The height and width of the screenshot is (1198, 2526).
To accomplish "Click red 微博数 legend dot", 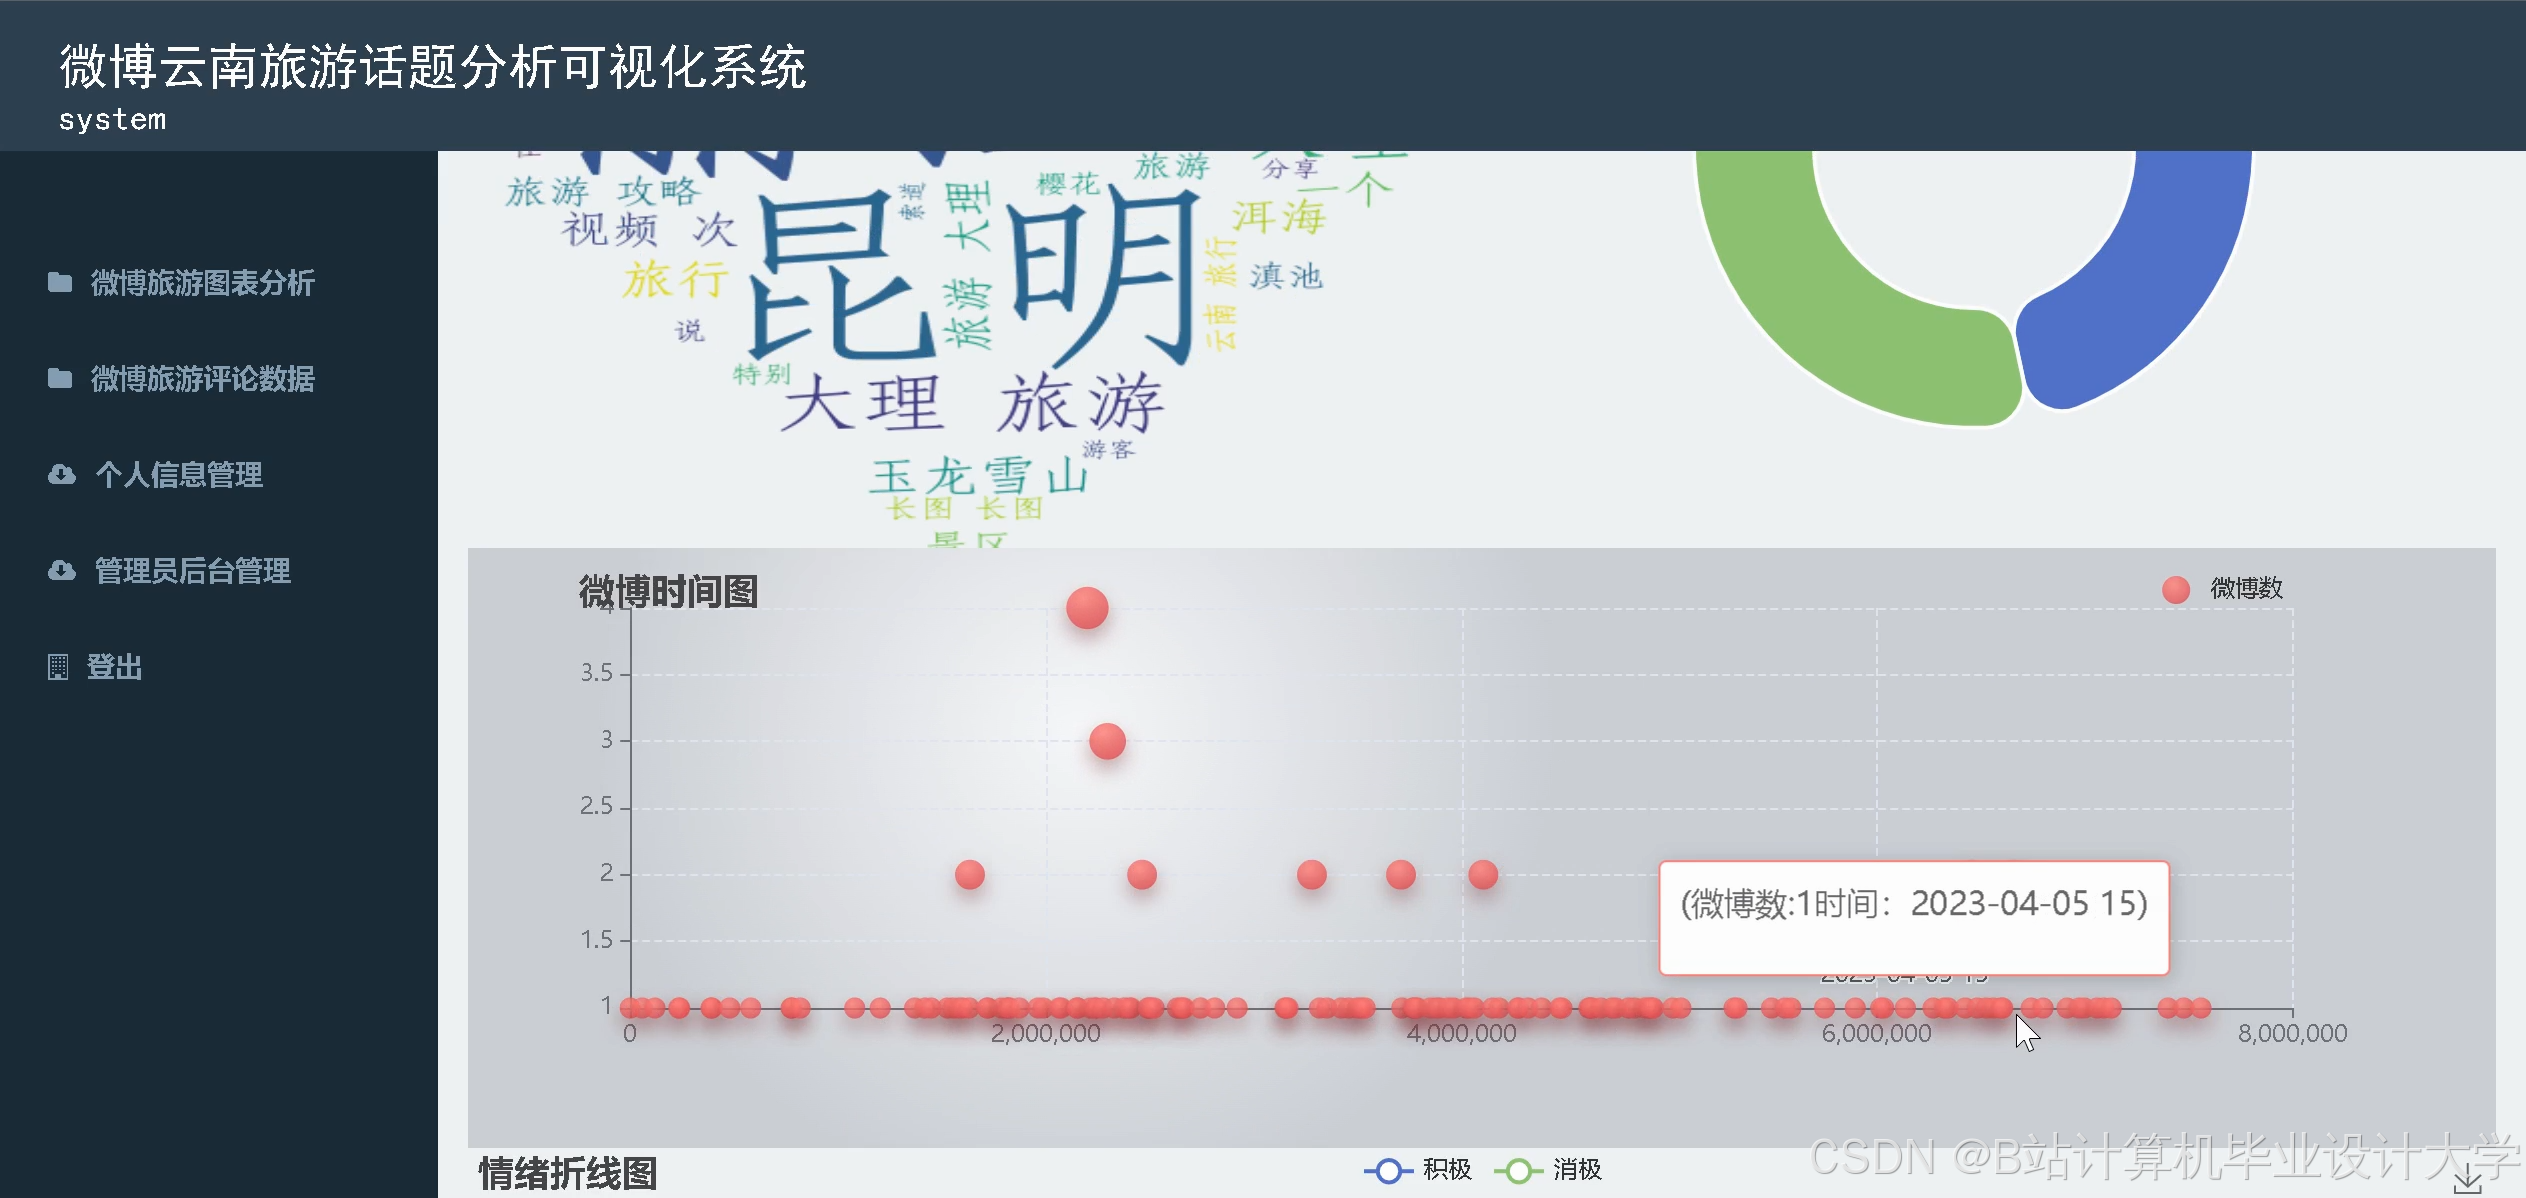I will pyautogui.click(x=2175, y=589).
